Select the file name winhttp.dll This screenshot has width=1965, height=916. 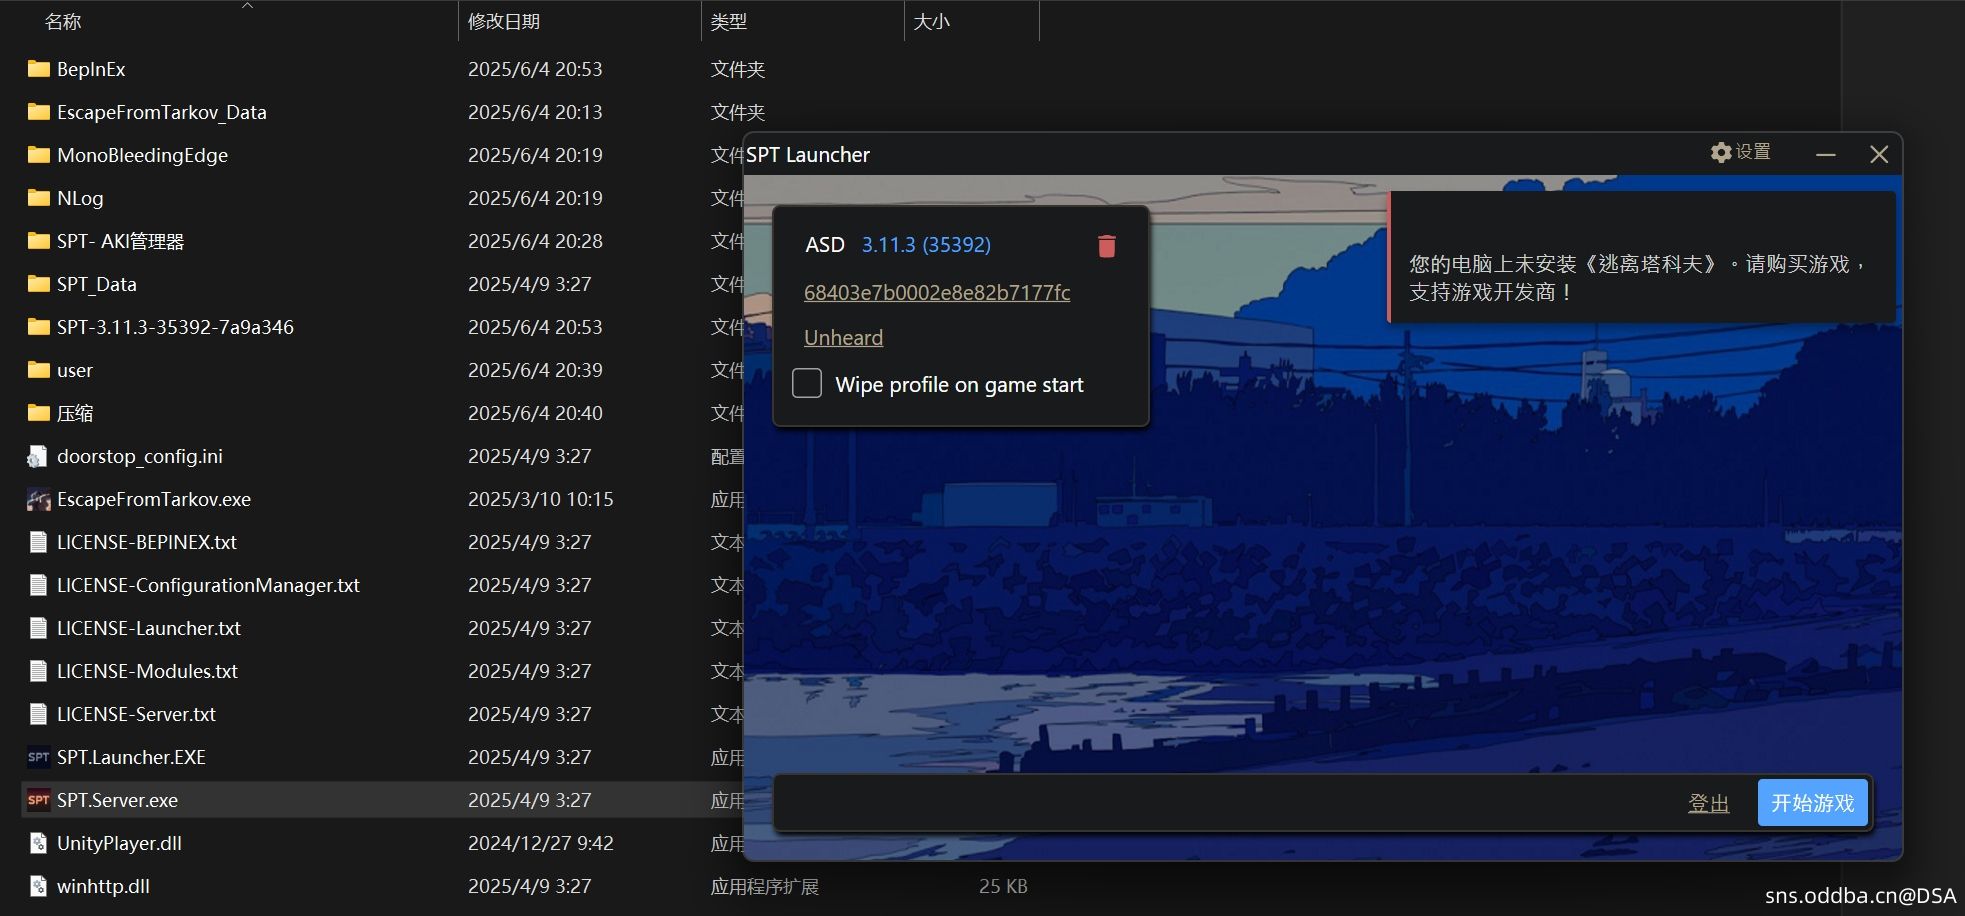tap(103, 886)
